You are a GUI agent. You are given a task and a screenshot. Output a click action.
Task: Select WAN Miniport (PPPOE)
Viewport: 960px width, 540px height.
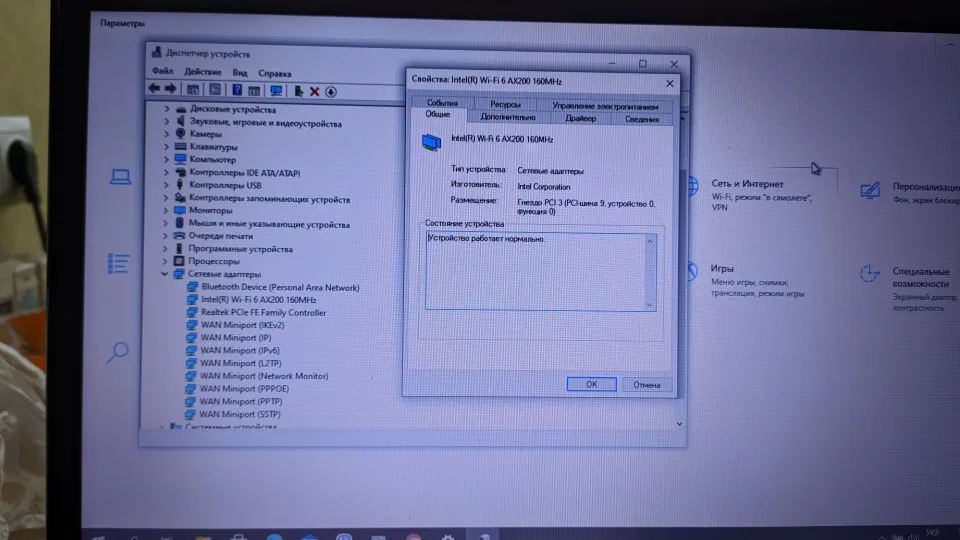pos(244,389)
